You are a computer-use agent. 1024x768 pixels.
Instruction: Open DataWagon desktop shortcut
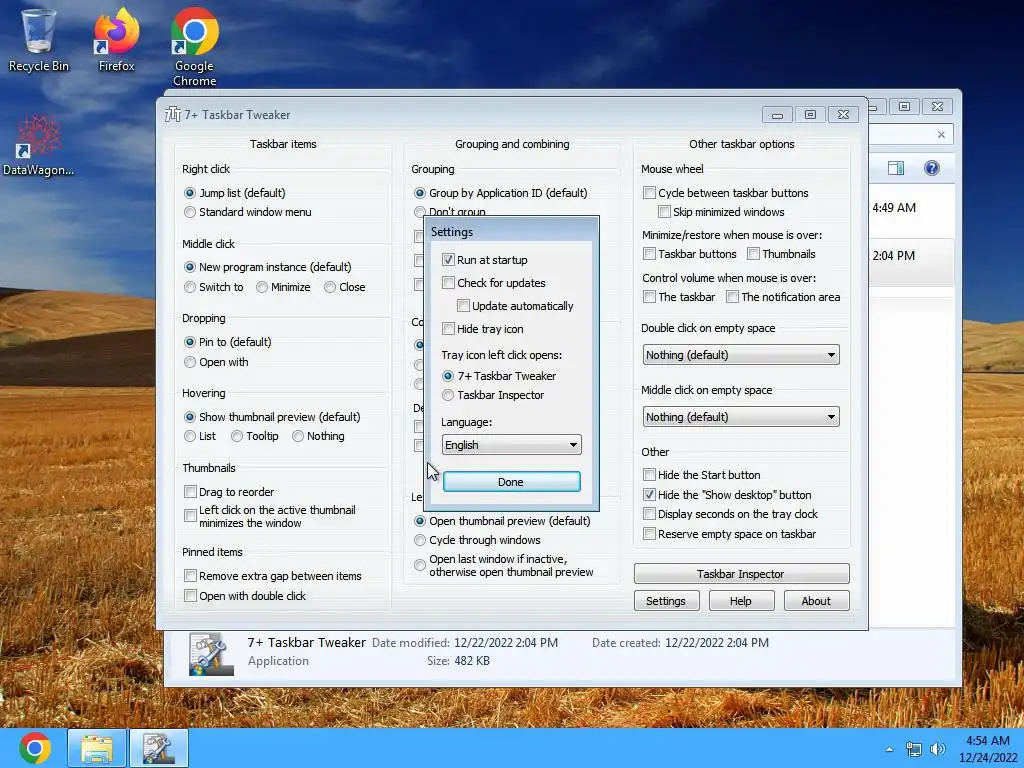click(x=38, y=145)
